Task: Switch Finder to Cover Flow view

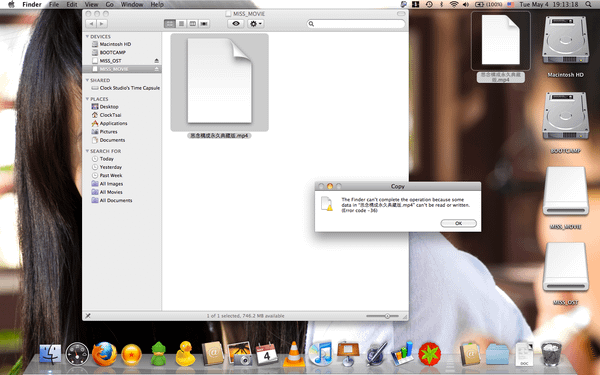Action: (204, 24)
